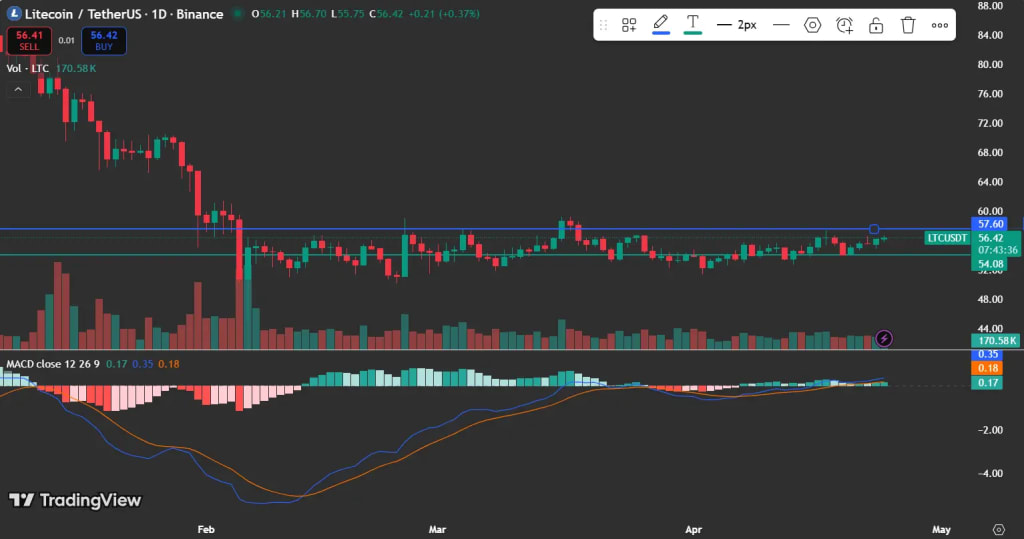Click the red 56.41 SELL button

[x=29, y=41]
